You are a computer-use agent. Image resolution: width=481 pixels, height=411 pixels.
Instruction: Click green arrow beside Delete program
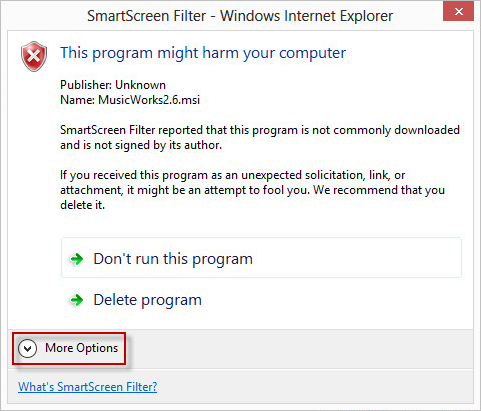(77, 300)
